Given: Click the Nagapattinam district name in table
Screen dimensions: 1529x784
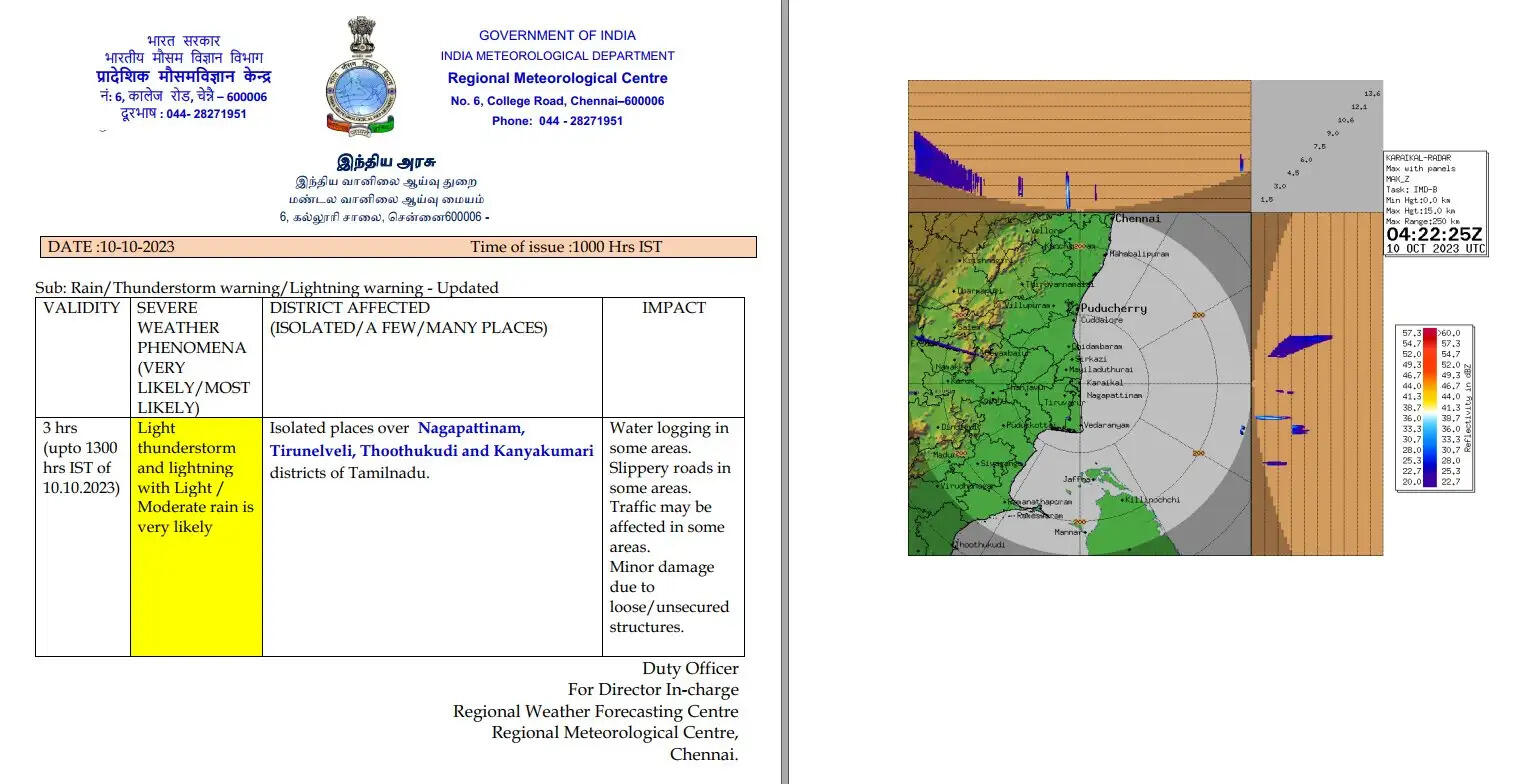Looking at the screenshot, I should click(470, 428).
